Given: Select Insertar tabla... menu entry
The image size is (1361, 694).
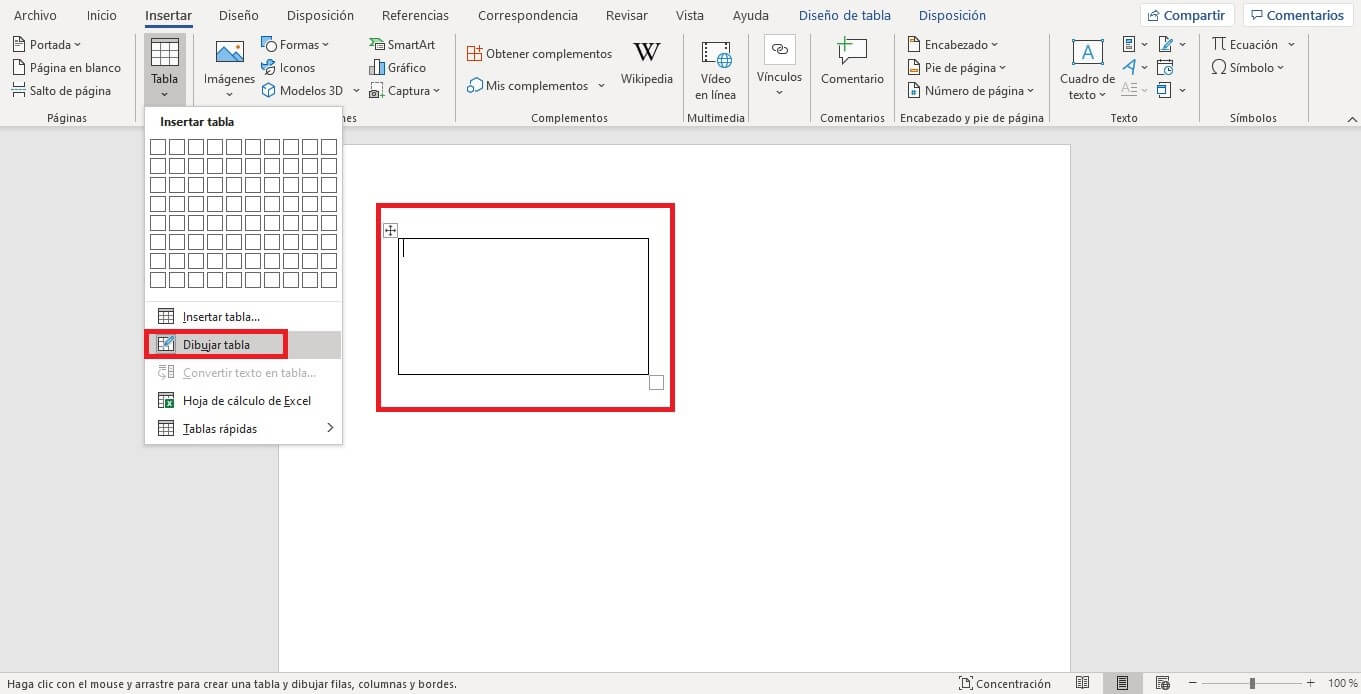Looking at the screenshot, I should coord(243,317).
